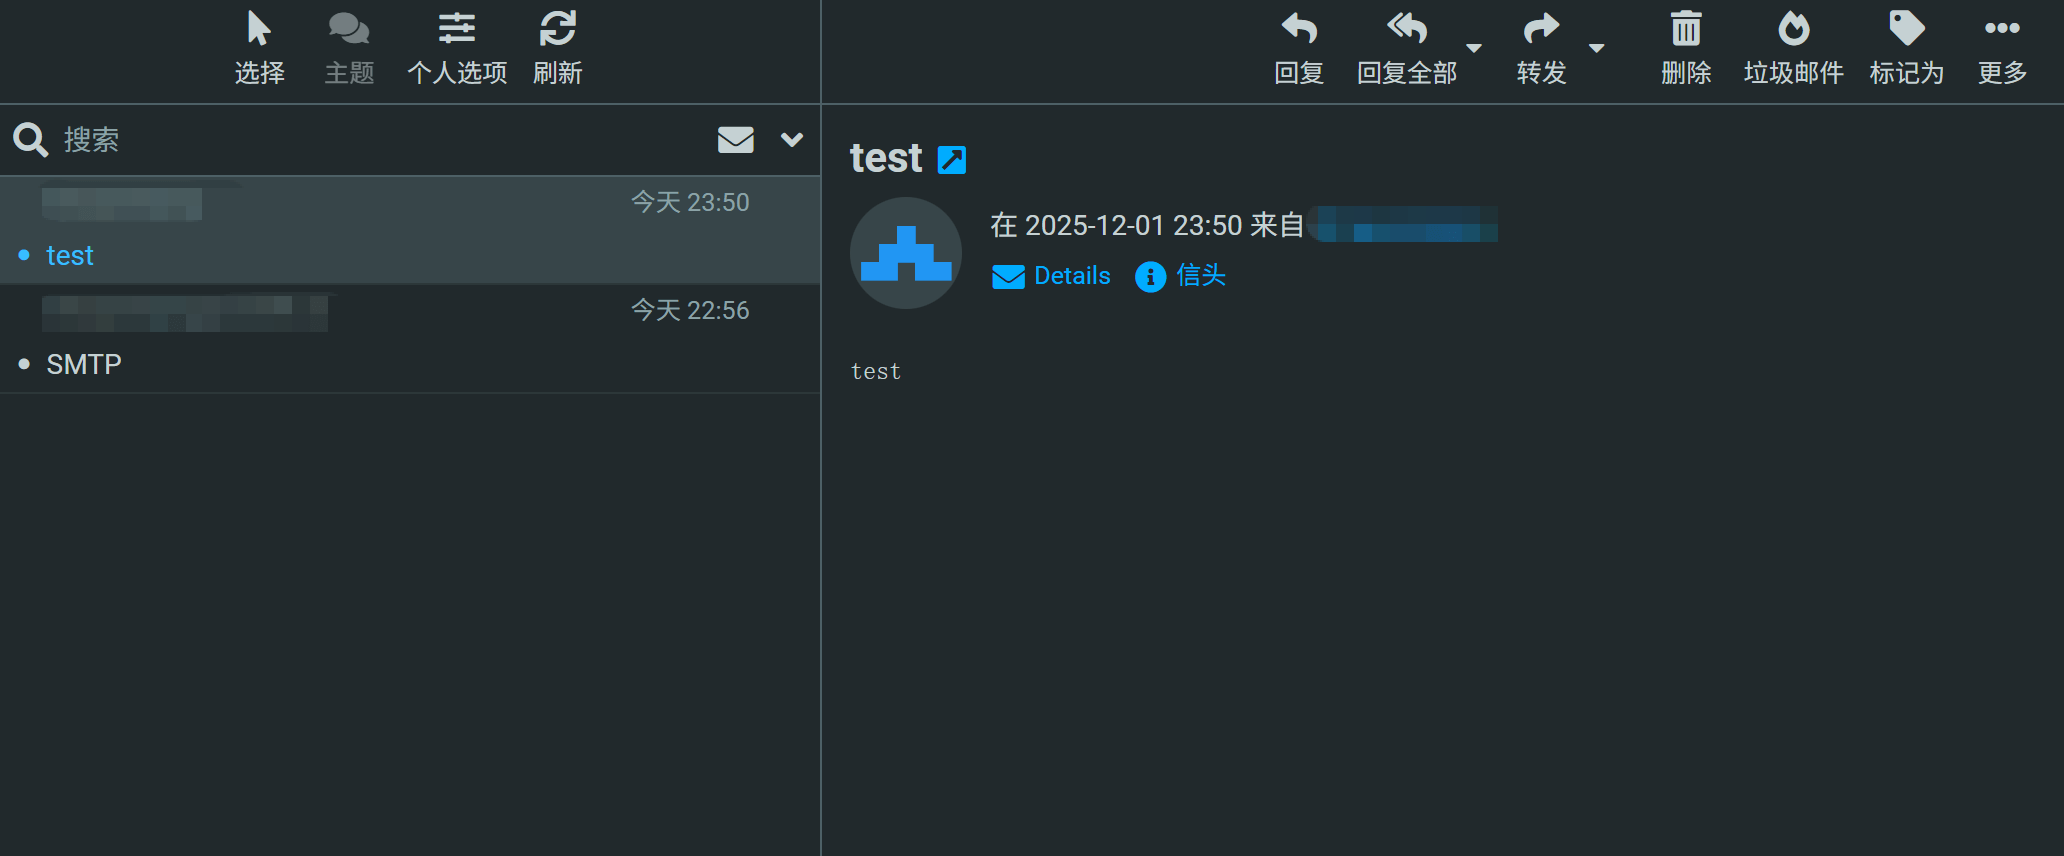2064x856 pixels.
Task: Toggle unread flag dot on SMTP message
Action: coord(24,365)
